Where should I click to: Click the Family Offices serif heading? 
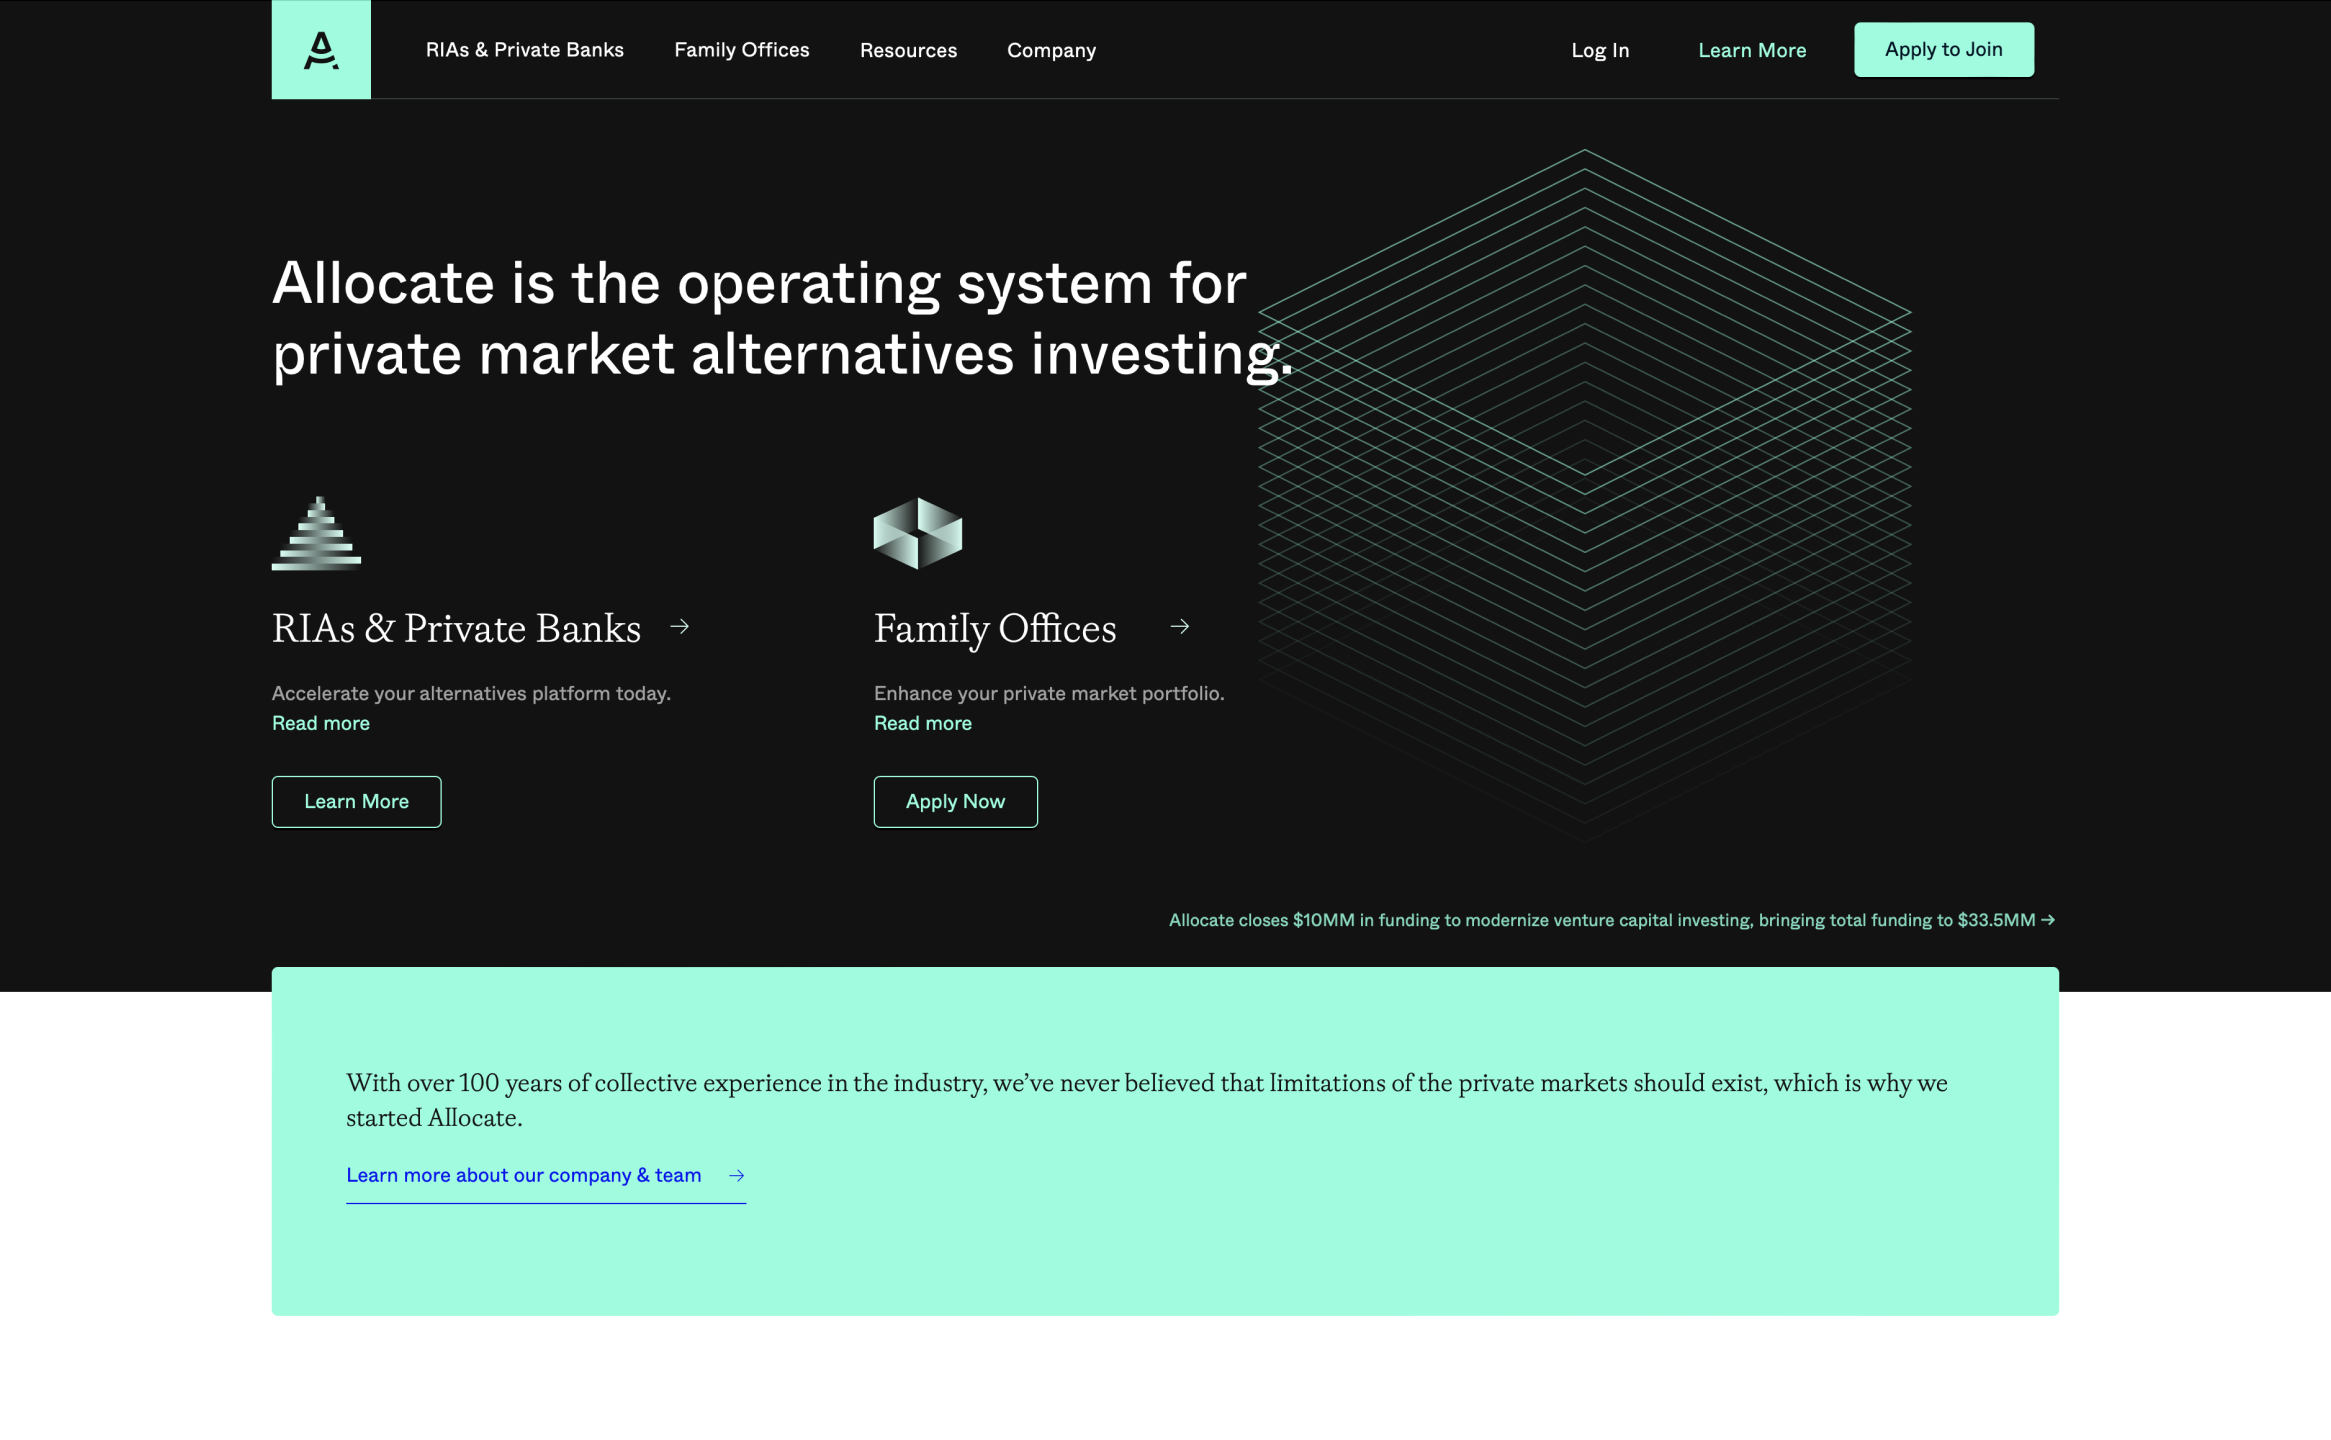coord(995,629)
